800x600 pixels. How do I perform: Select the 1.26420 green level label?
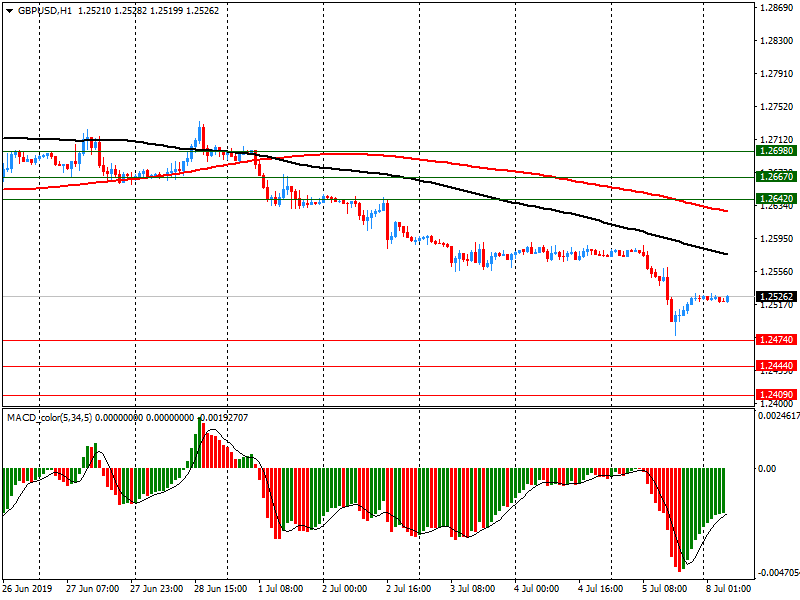(776, 199)
